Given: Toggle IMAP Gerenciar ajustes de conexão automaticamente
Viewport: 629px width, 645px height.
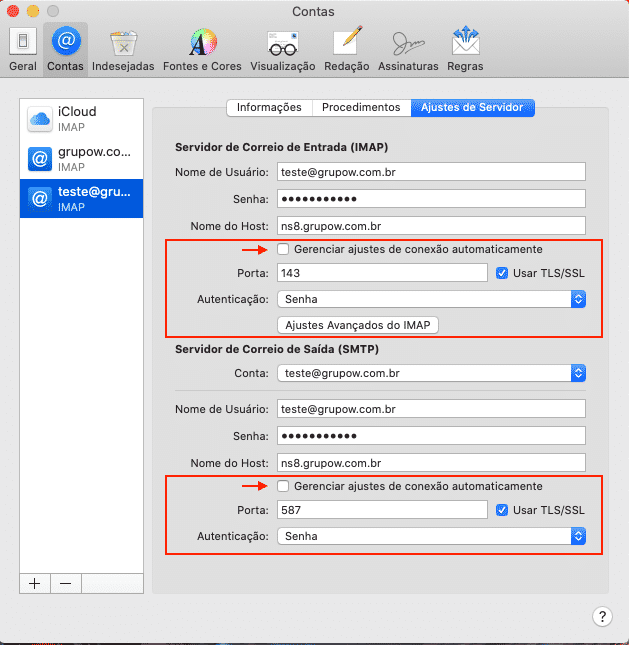Looking at the screenshot, I should (x=283, y=249).
